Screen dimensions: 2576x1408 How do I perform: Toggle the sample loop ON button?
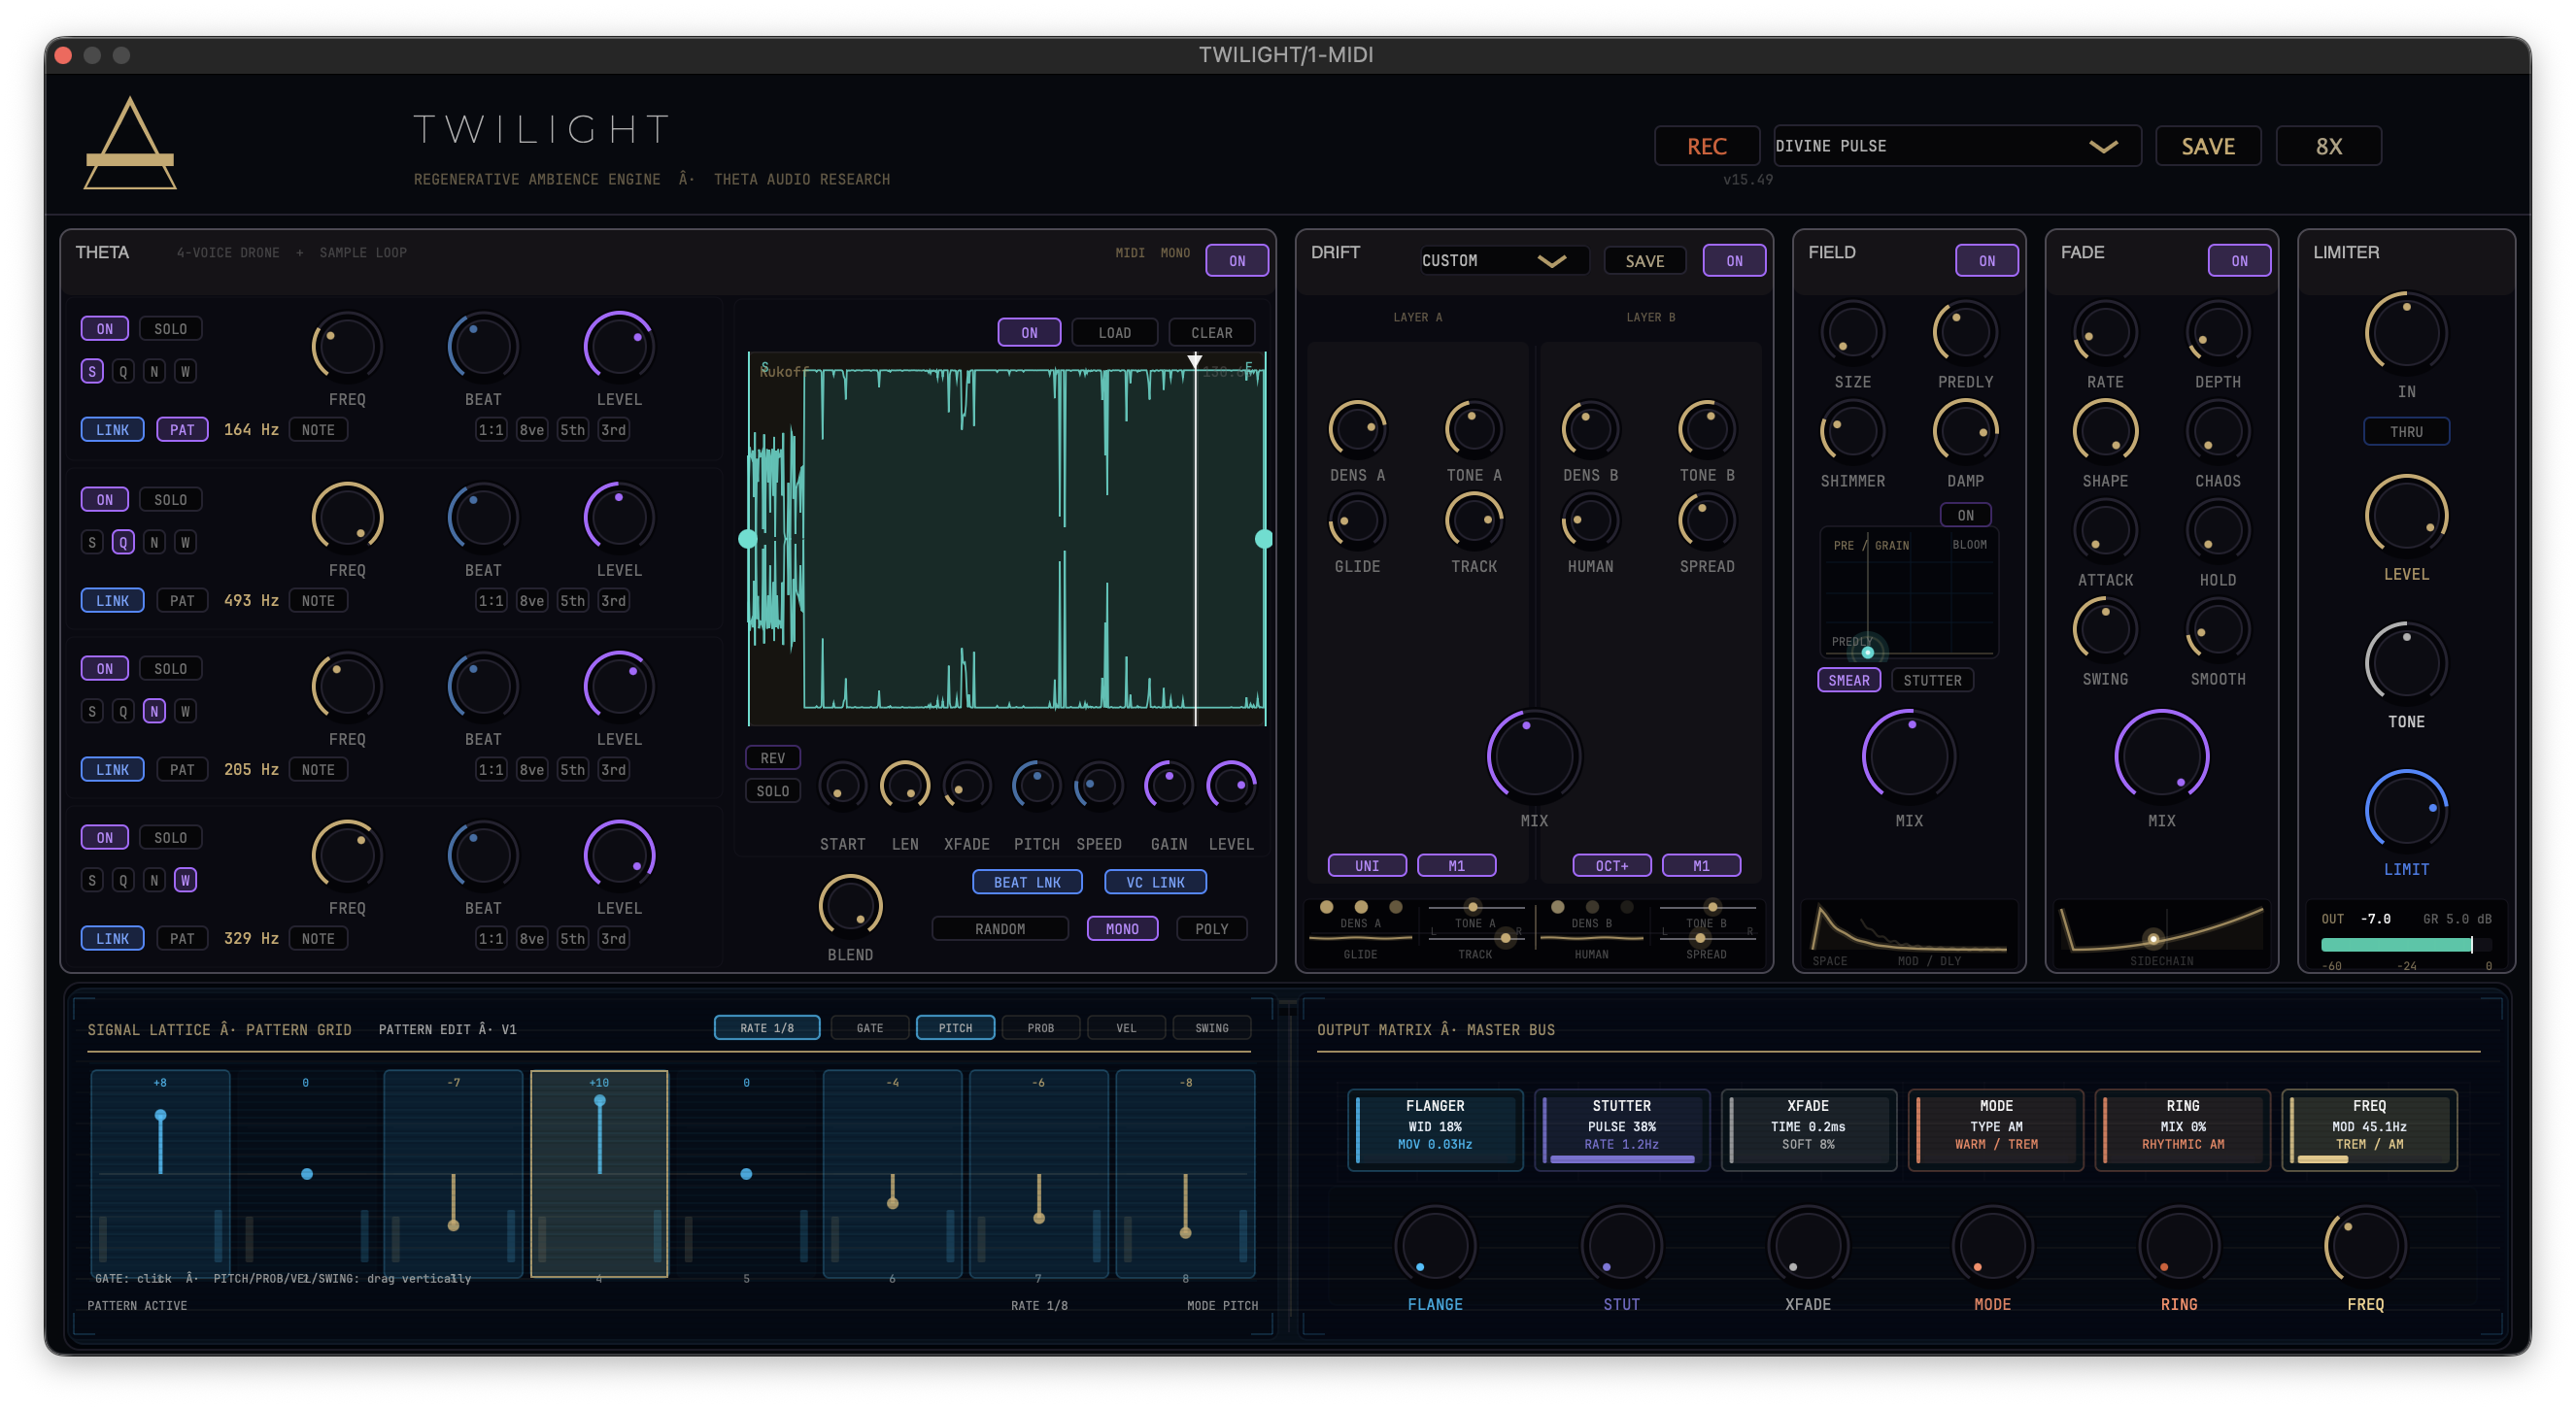1029,333
